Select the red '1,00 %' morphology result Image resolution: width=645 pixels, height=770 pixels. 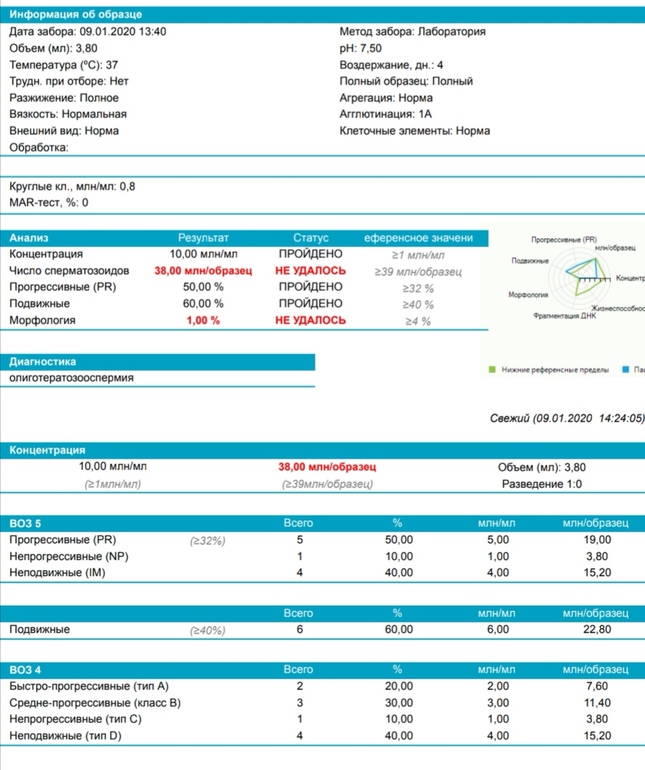[x=203, y=320]
